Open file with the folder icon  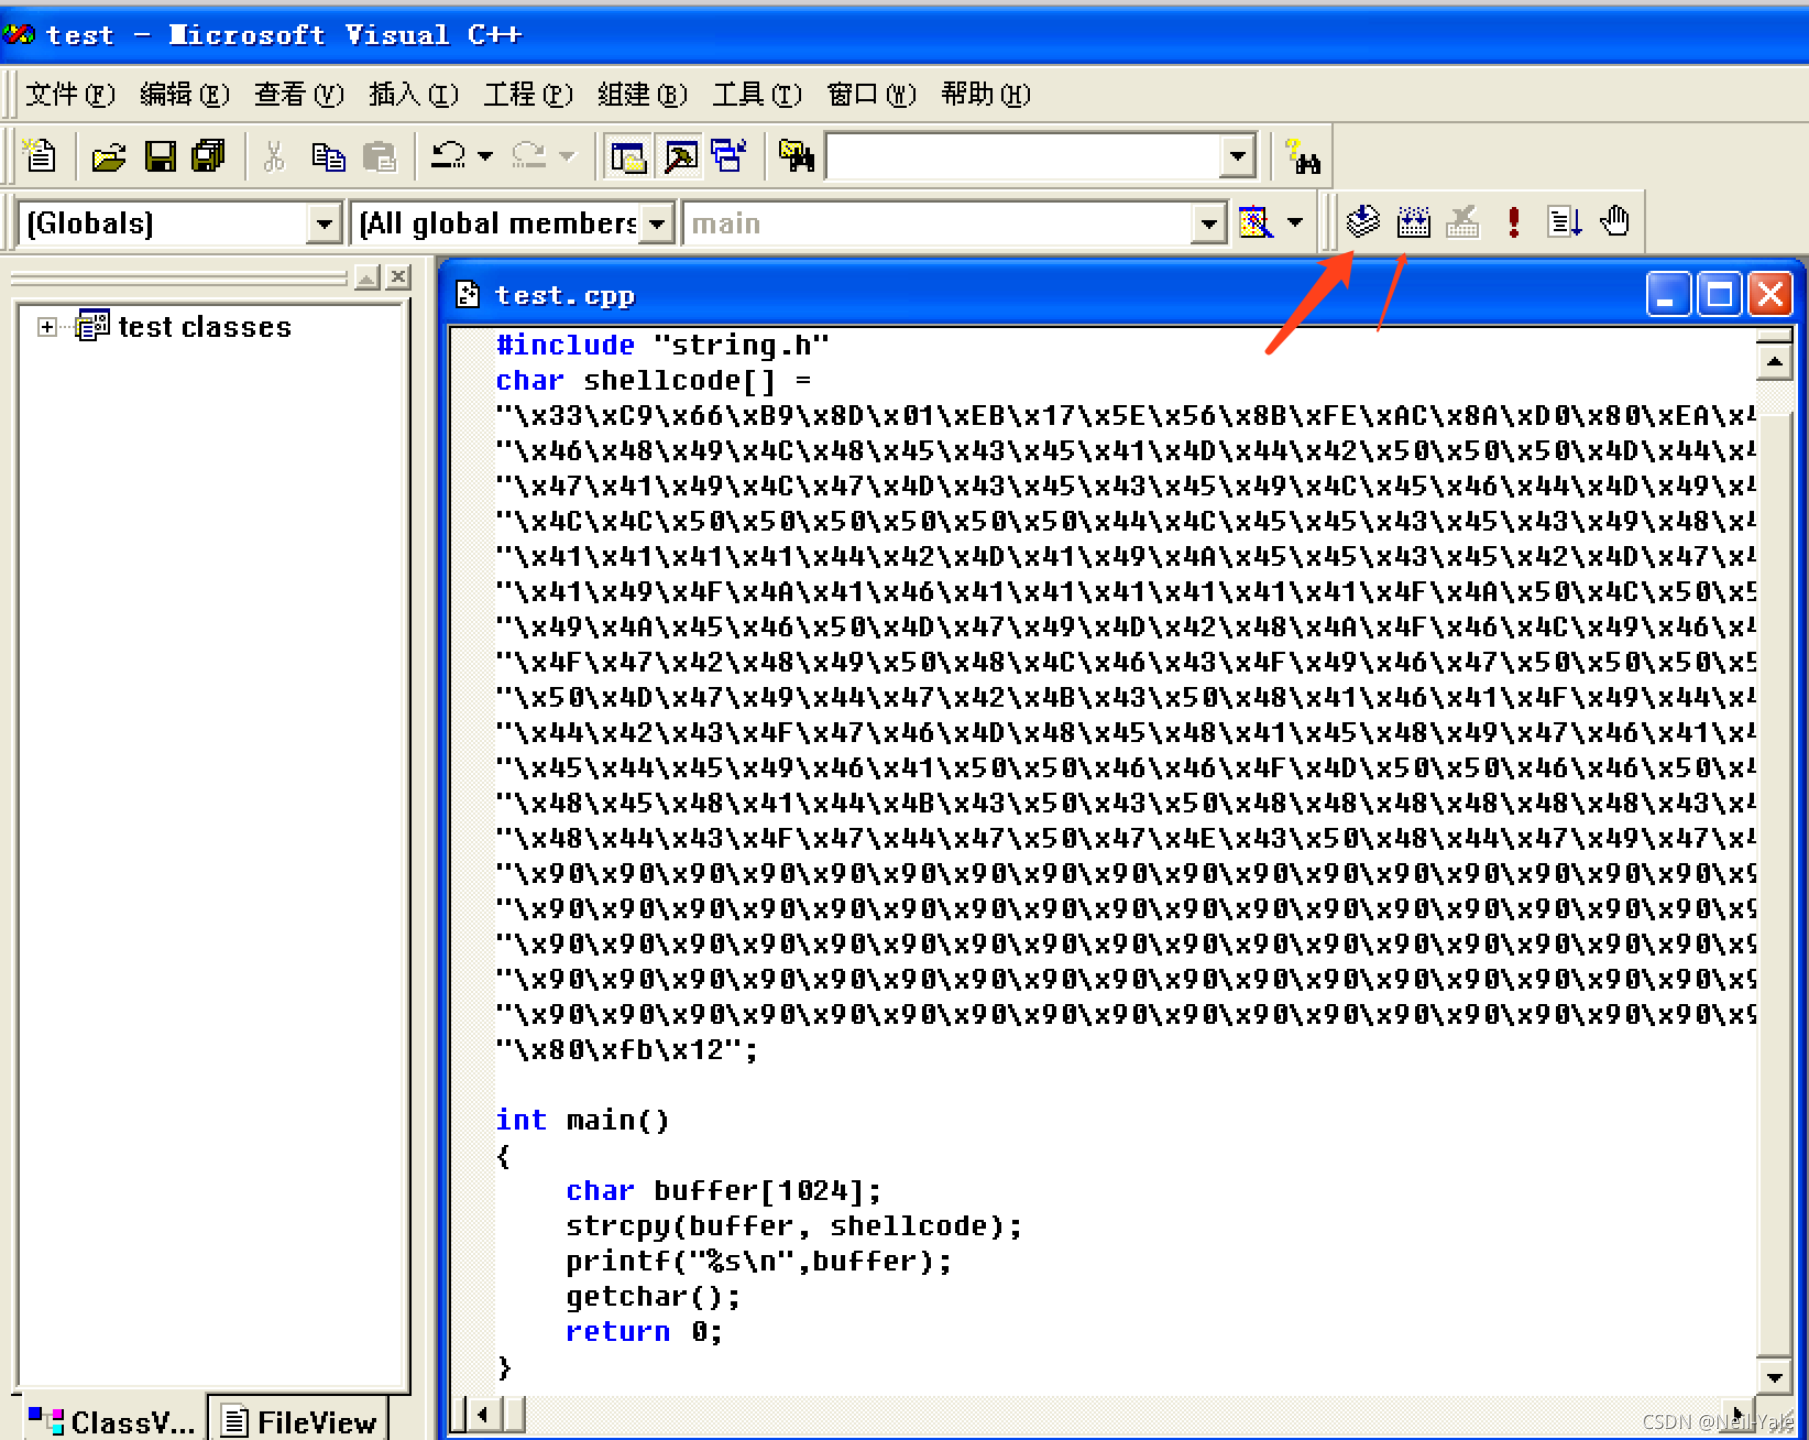109,156
